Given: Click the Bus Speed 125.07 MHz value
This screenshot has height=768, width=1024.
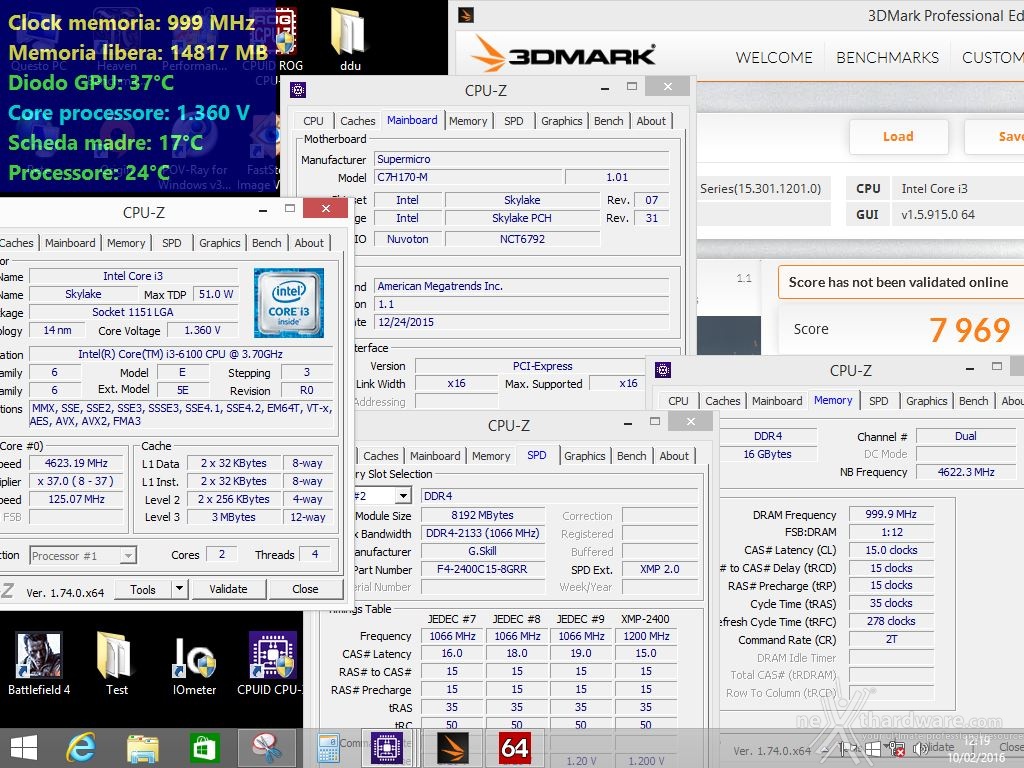Looking at the screenshot, I should coord(76,499).
